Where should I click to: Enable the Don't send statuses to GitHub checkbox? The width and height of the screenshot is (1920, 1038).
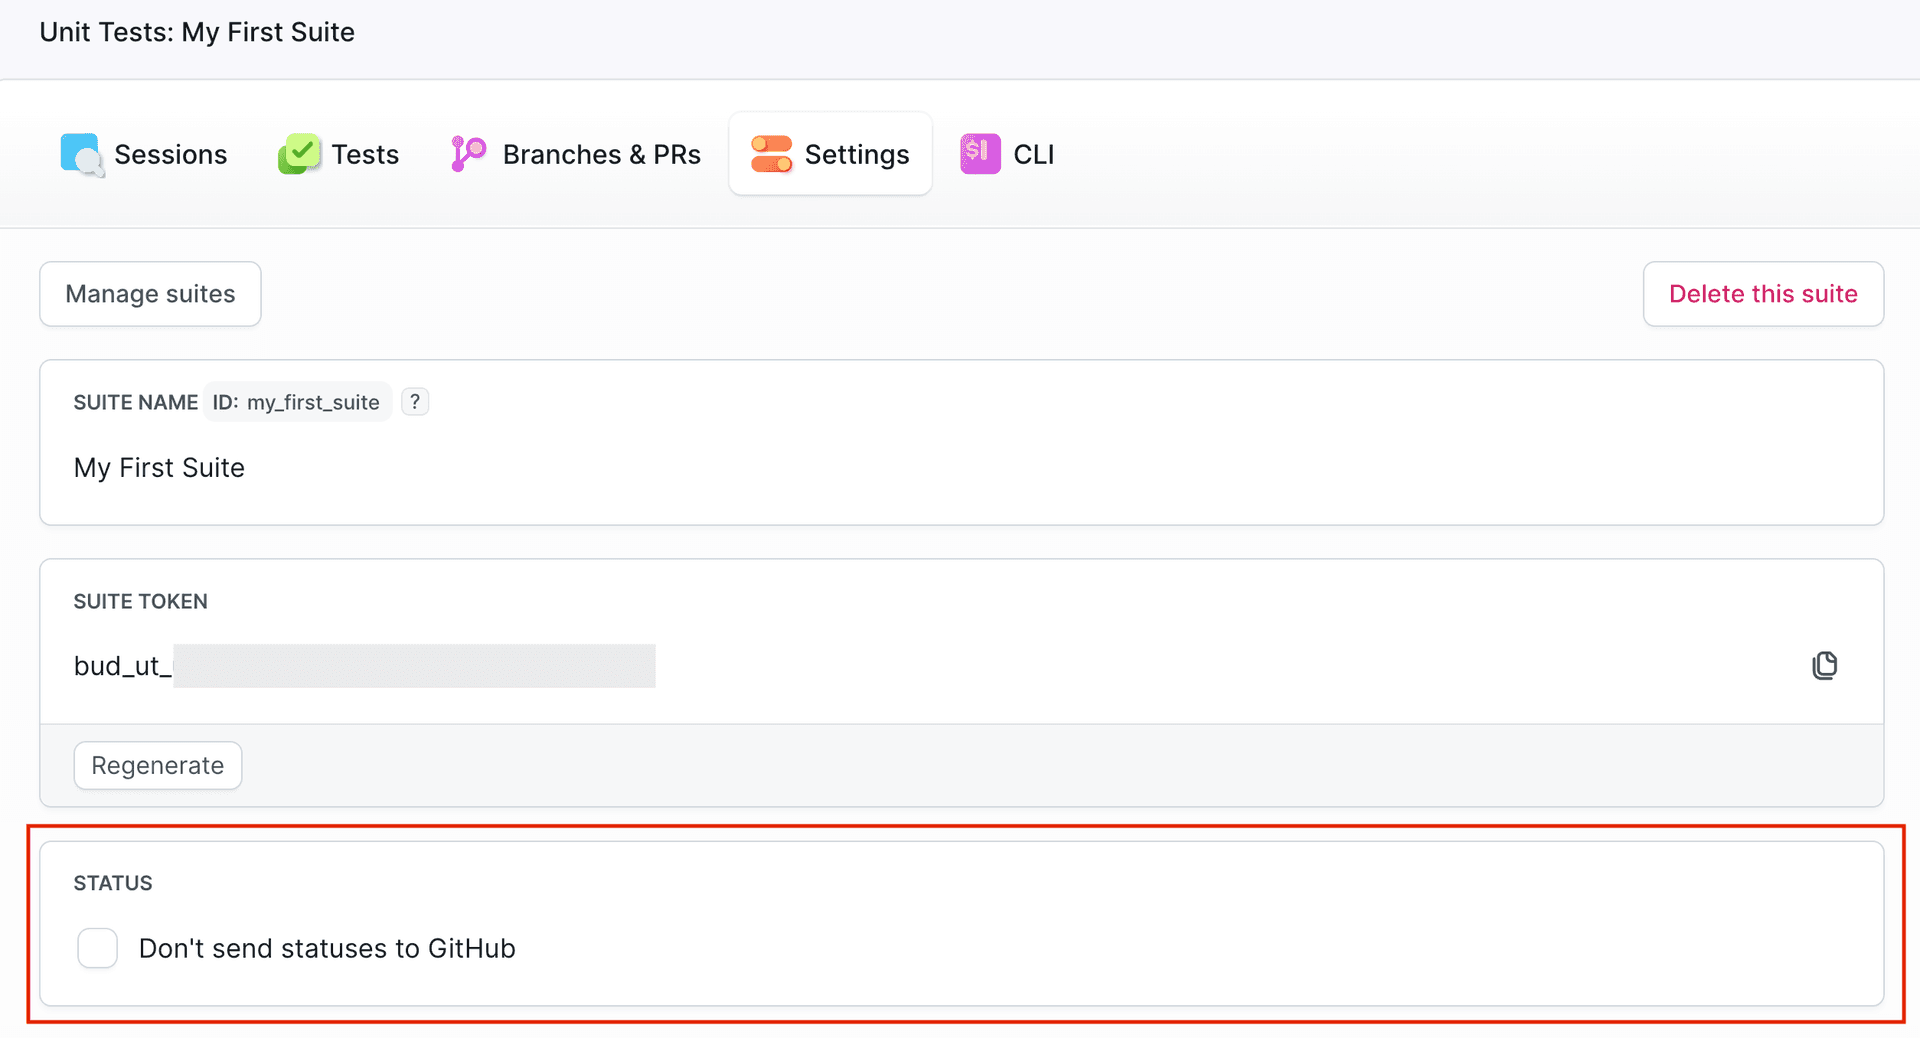[97, 947]
